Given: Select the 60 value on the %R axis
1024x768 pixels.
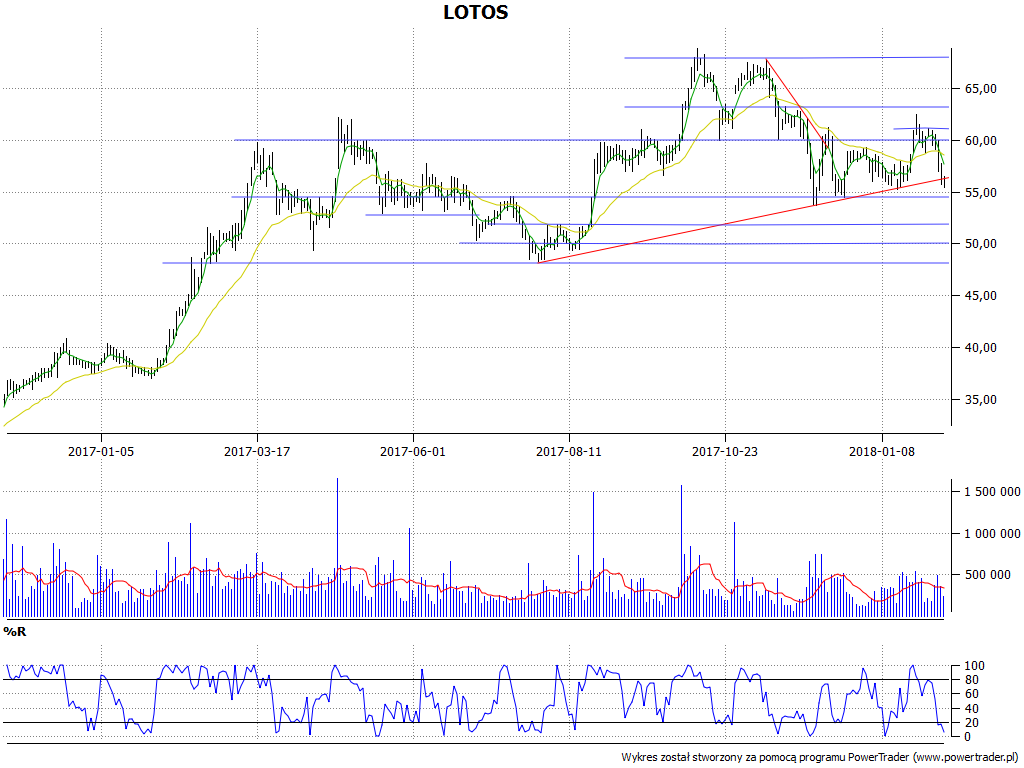Looking at the screenshot, I should coord(972,694).
